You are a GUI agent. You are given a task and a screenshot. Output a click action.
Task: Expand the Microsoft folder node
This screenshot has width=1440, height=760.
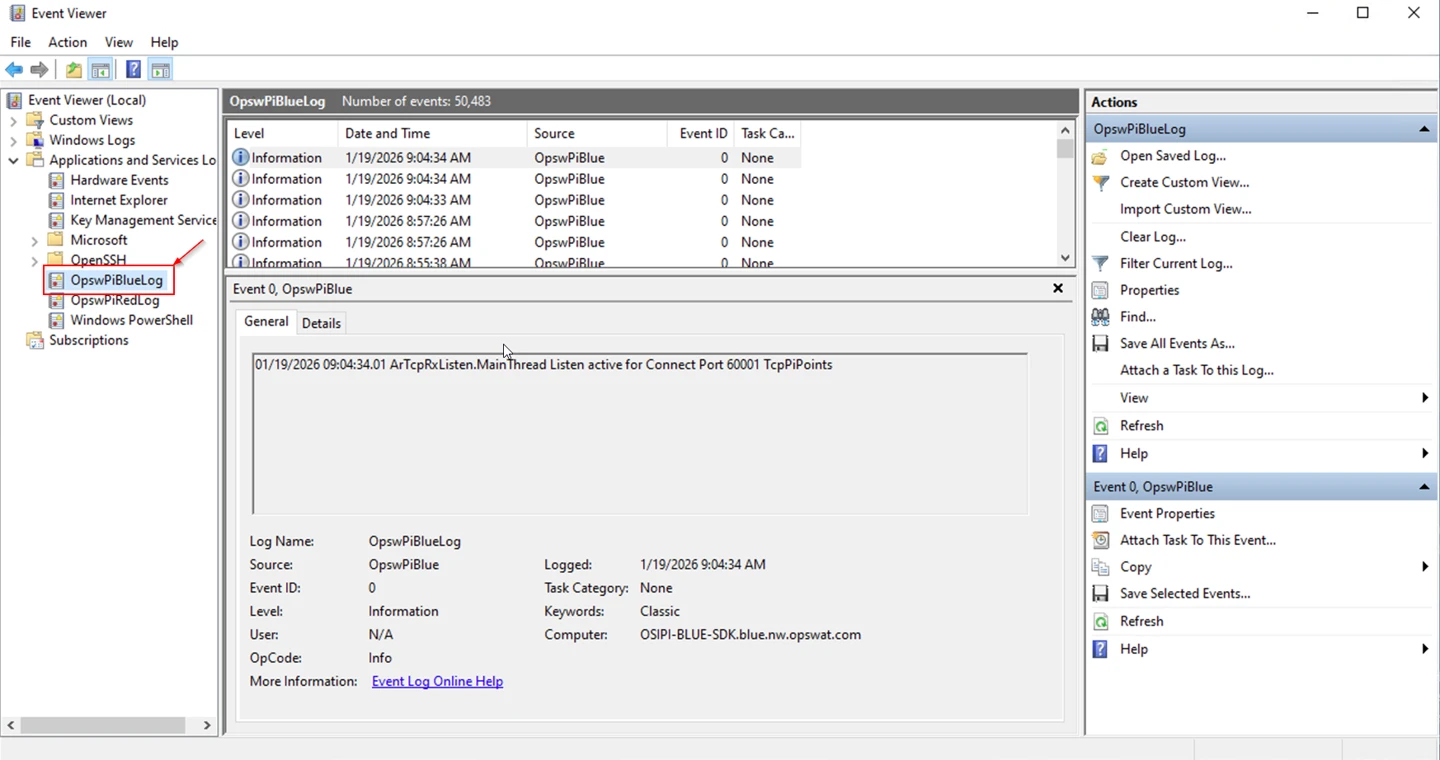click(35, 241)
